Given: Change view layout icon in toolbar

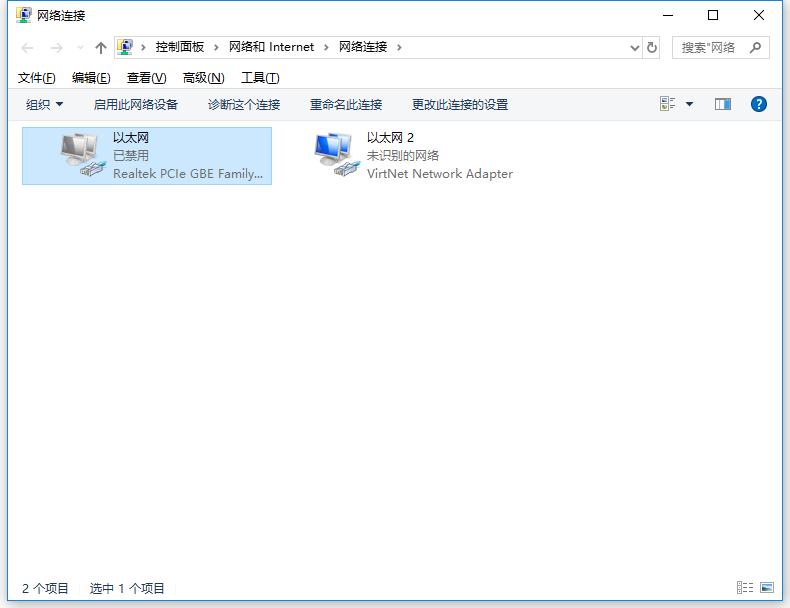Looking at the screenshot, I should (x=668, y=104).
